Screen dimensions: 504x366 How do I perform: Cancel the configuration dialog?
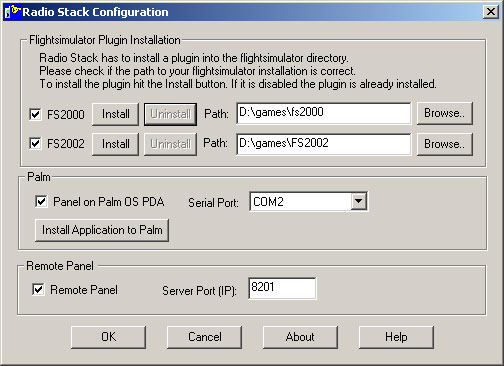click(204, 337)
